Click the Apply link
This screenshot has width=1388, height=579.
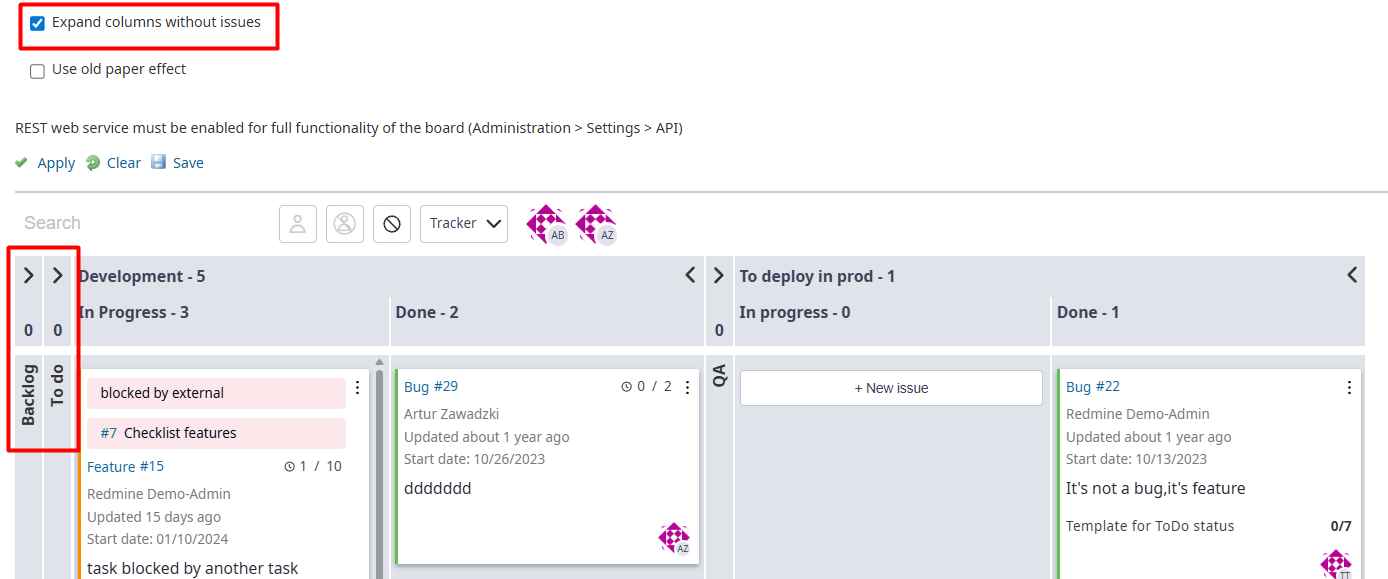pos(56,163)
